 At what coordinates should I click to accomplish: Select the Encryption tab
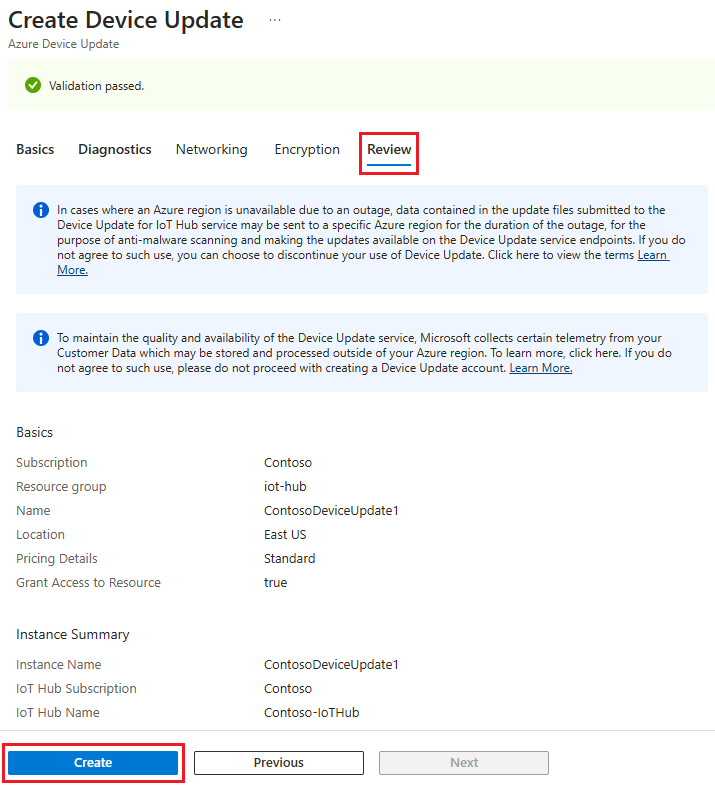[307, 149]
